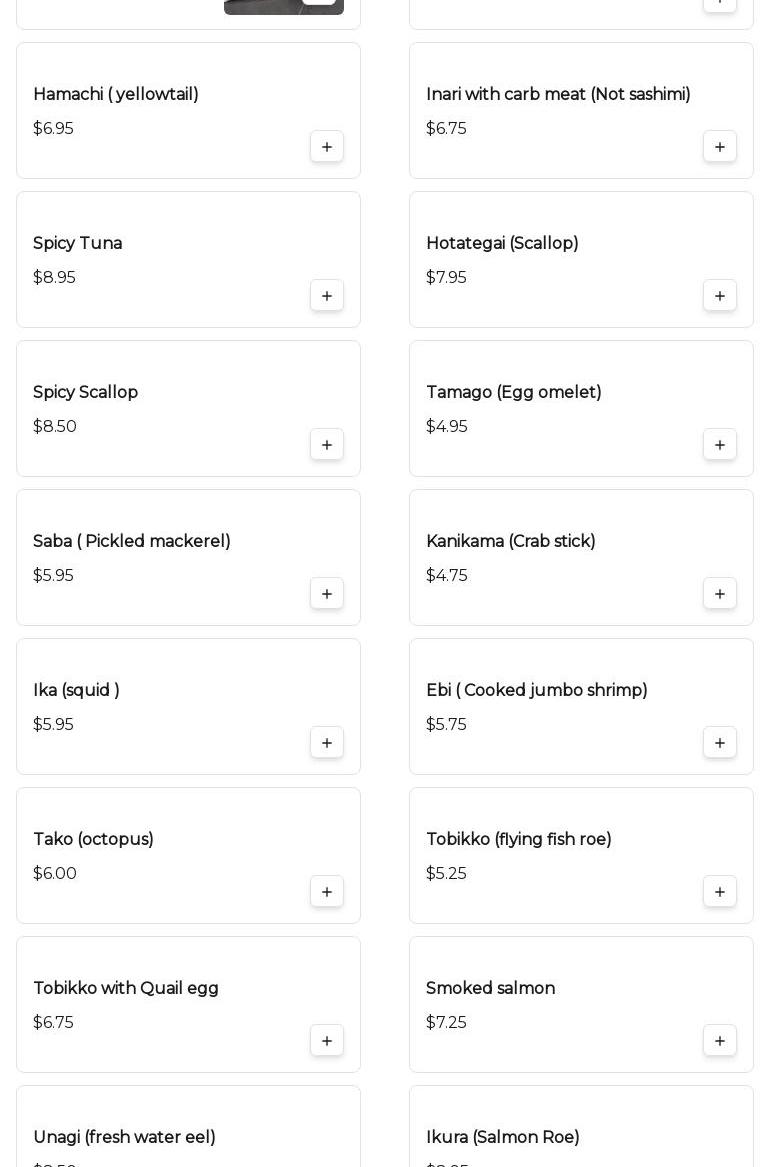Image resolution: width=770 pixels, height=1167 pixels.
Task: Add Smoked salmon with plus icon
Action: pyautogui.click(x=720, y=1041)
